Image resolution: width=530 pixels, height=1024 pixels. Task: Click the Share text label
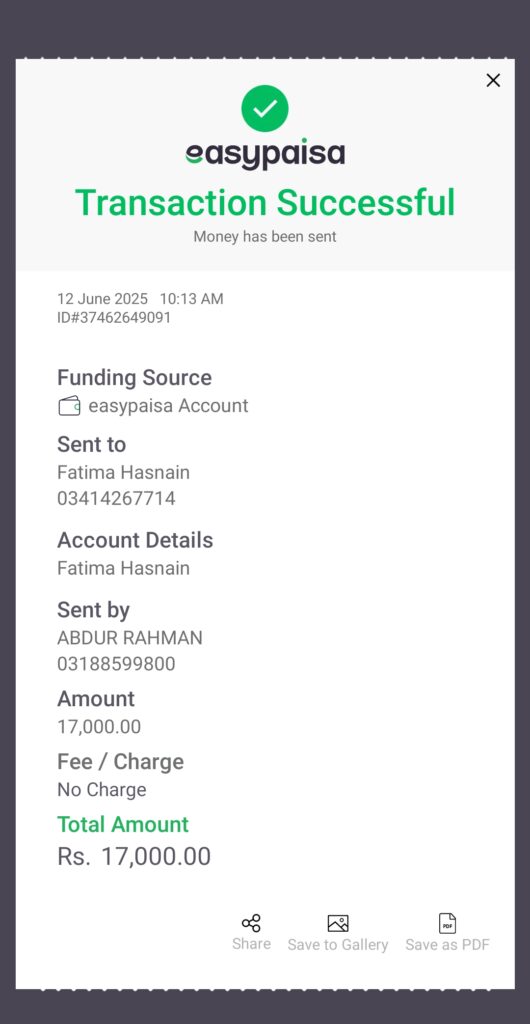251,944
